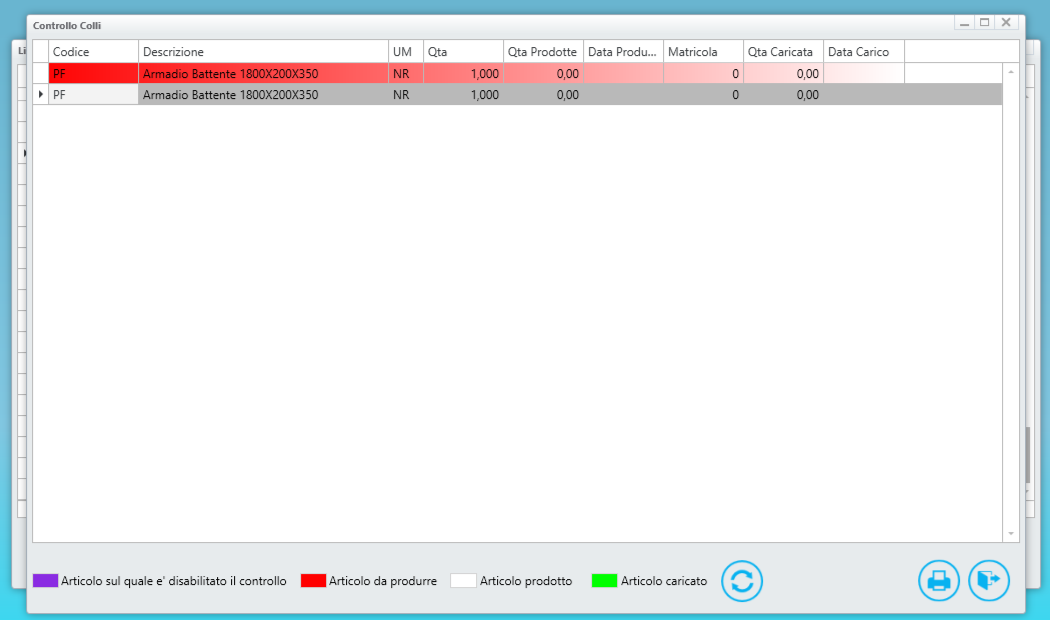The height and width of the screenshot is (620, 1050).
Task: Click the row header of the red row
Action: pos(41,74)
